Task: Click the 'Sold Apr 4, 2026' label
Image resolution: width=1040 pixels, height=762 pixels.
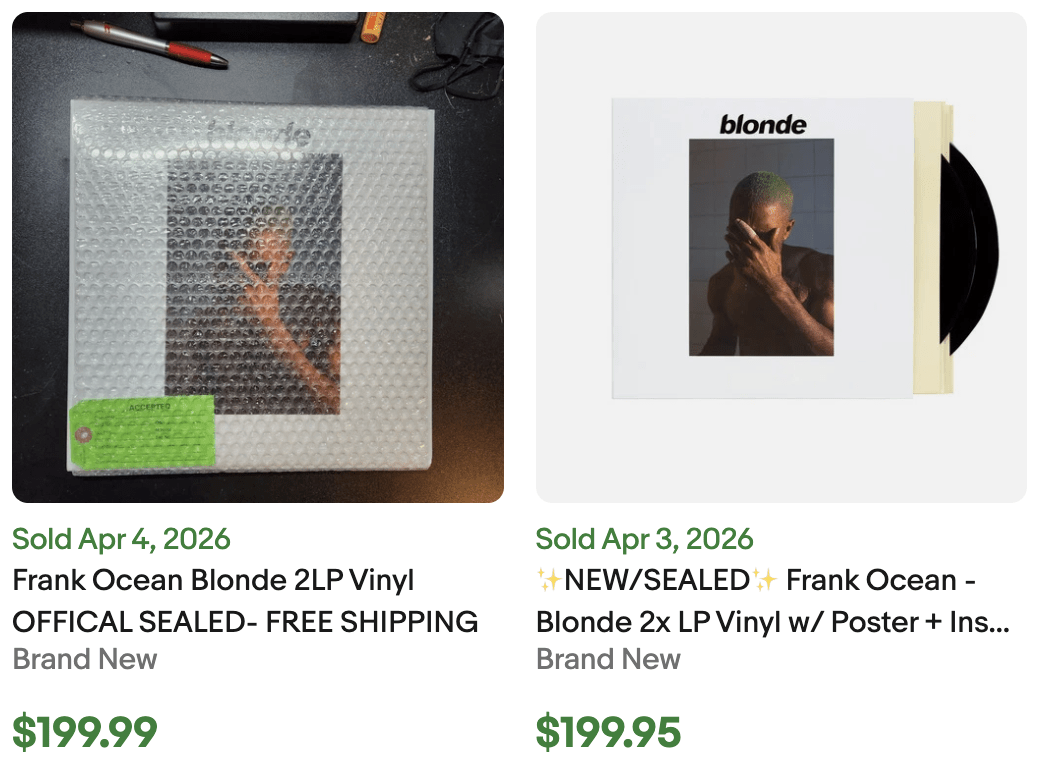Action: (120, 539)
